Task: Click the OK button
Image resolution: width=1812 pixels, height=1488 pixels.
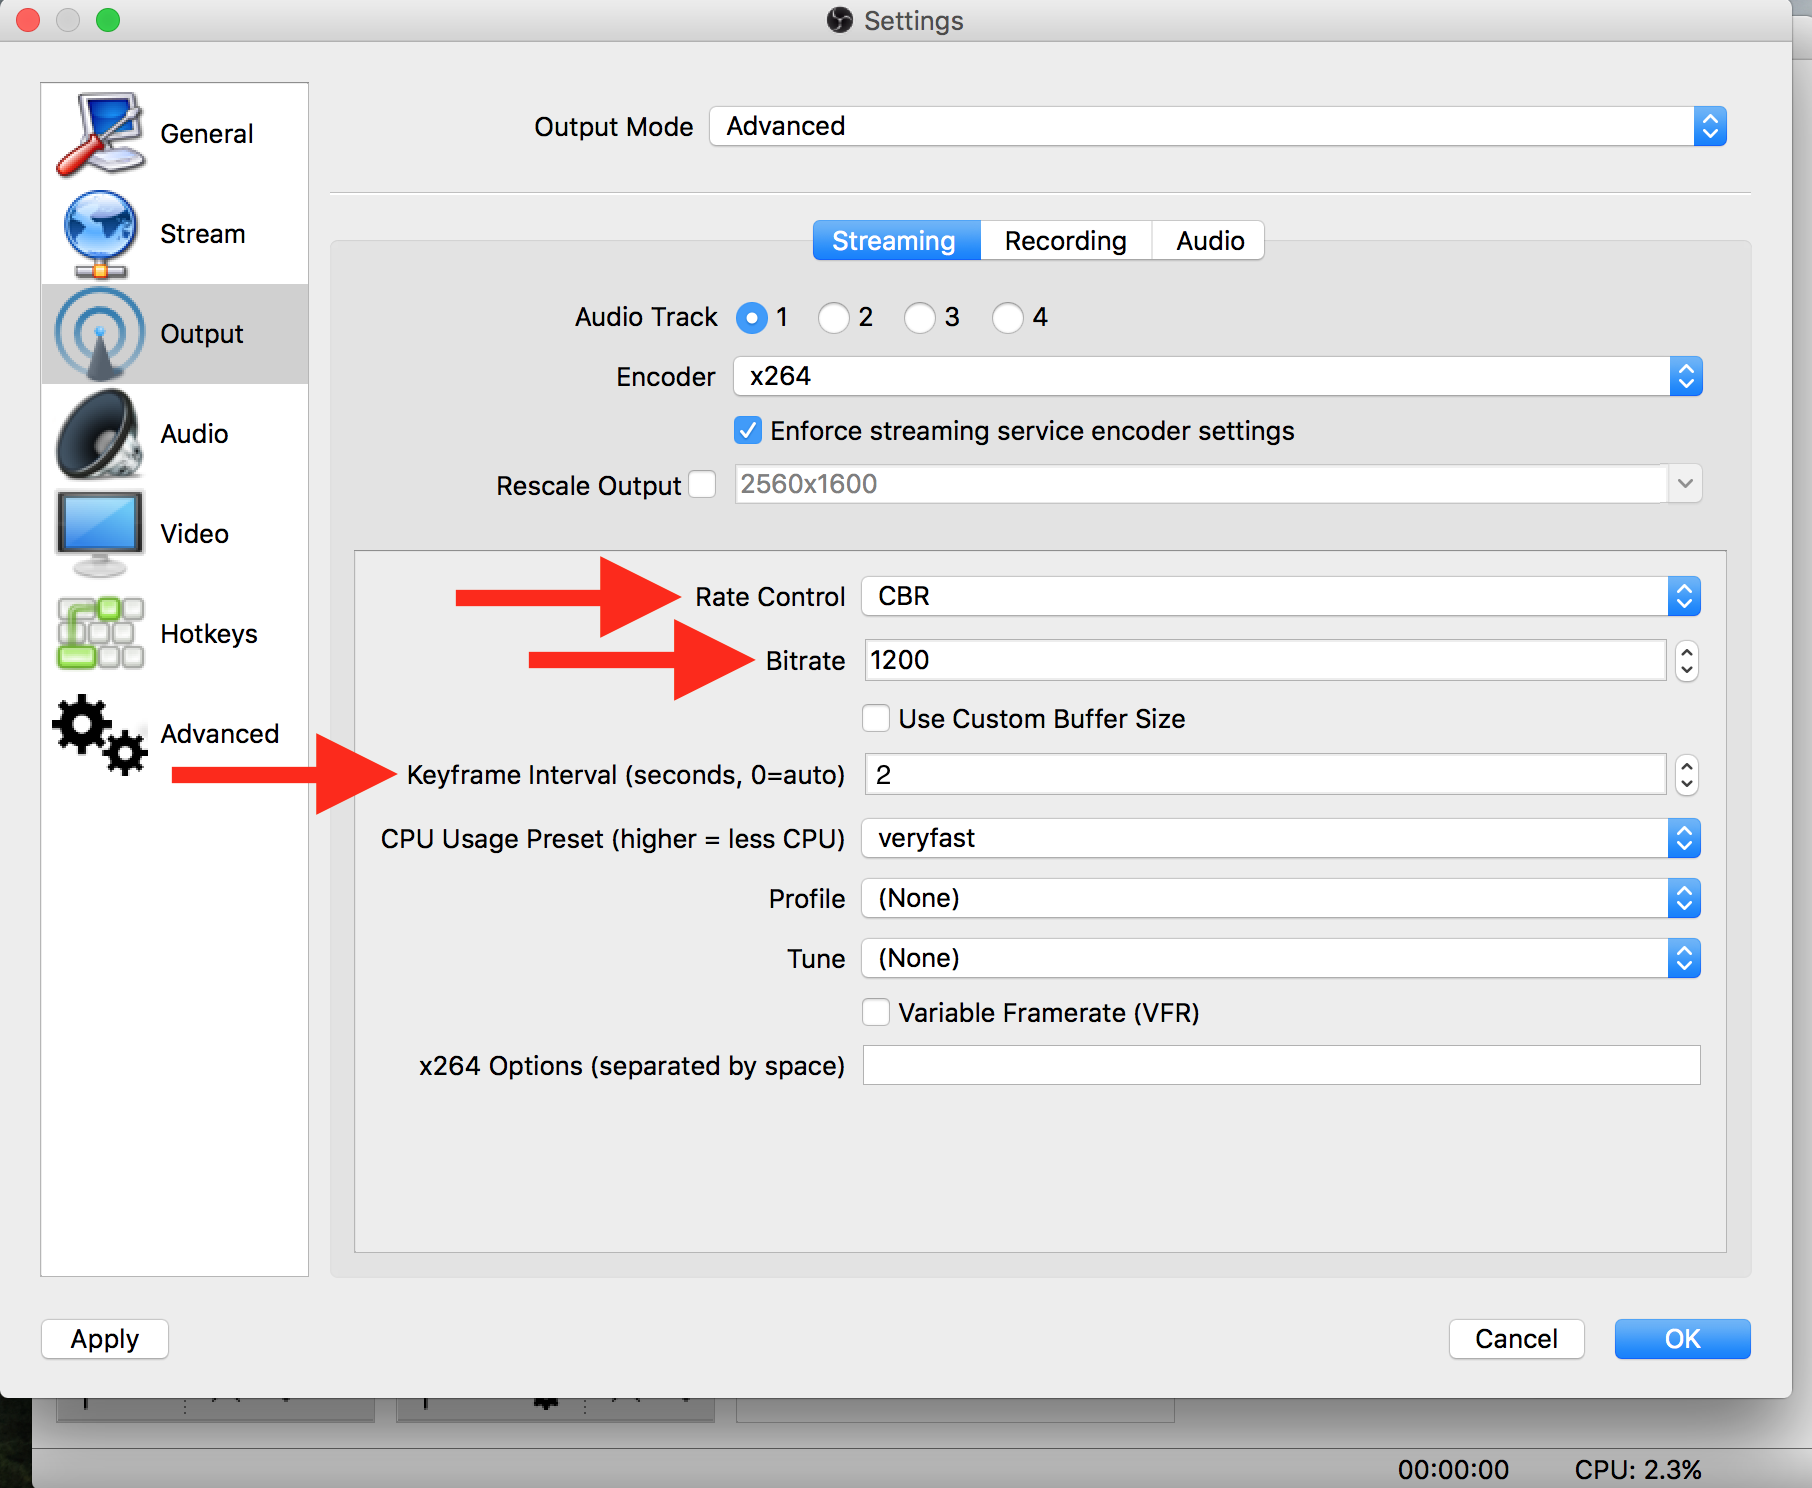Action: [1683, 1339]
